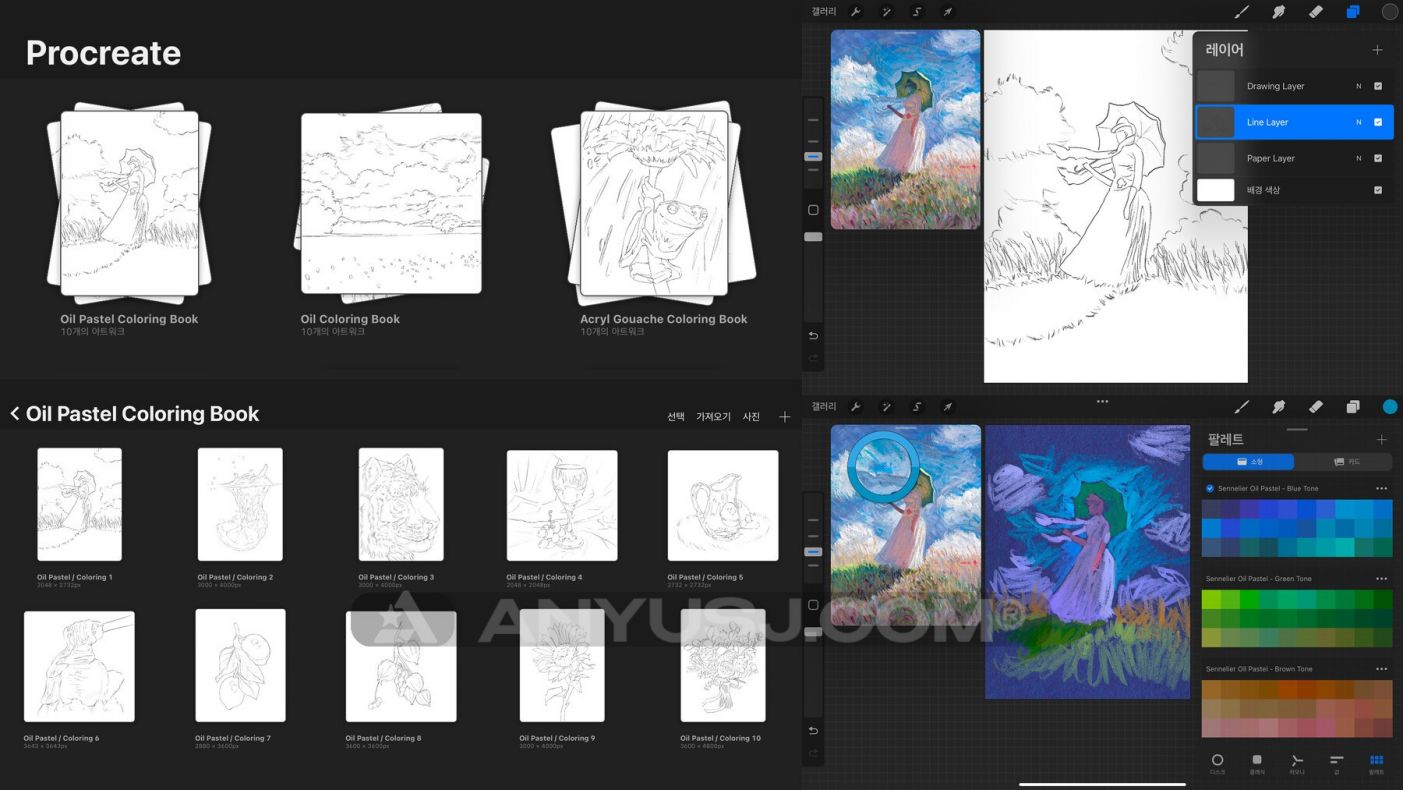Tap the blue active color circle in palette screen
This screenshot has width=1403, height=790.
tap(1390, 407)
